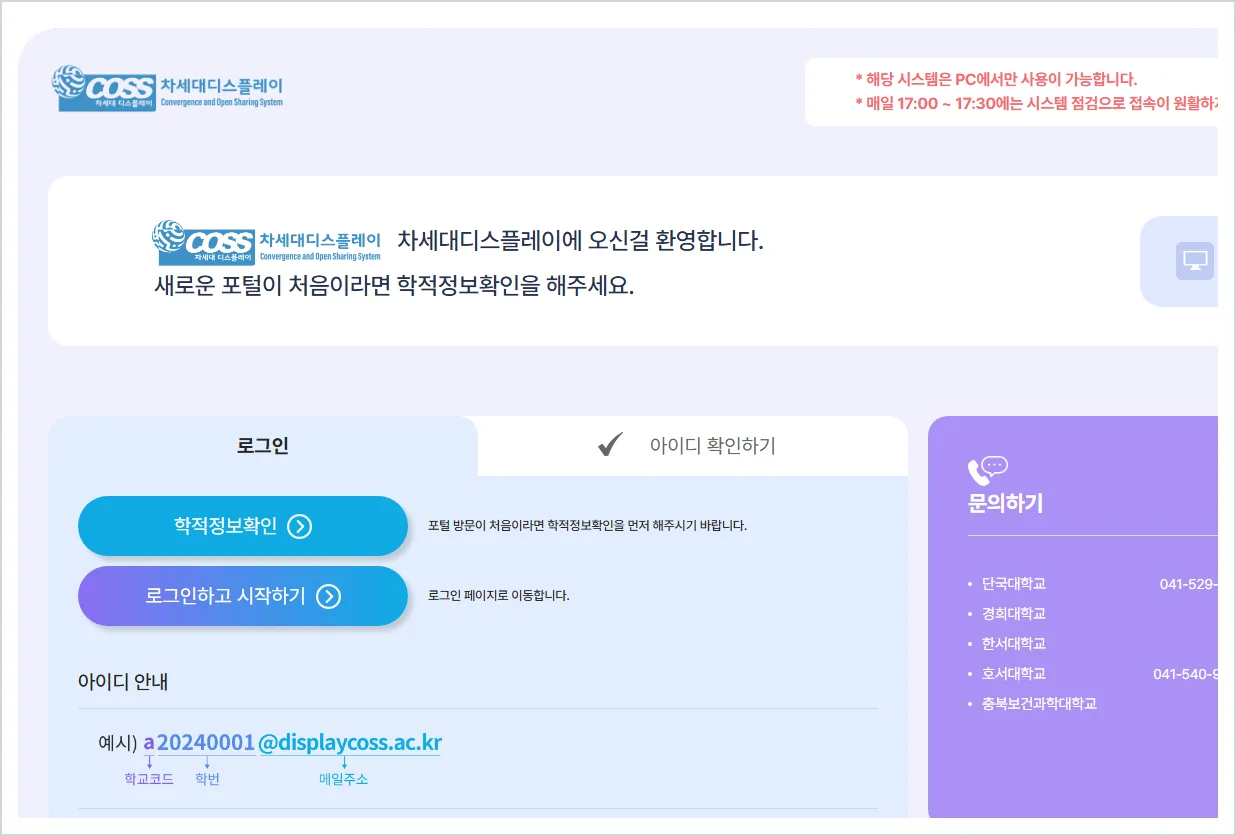Click the monitor icon in welcome banner
The image size is (1236, 836).
coord(1194,261)
